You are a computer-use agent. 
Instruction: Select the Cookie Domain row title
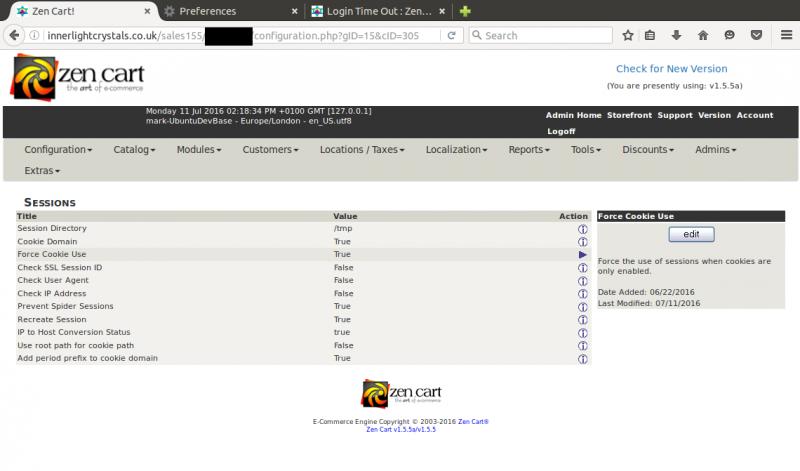(x=47, y=241)
